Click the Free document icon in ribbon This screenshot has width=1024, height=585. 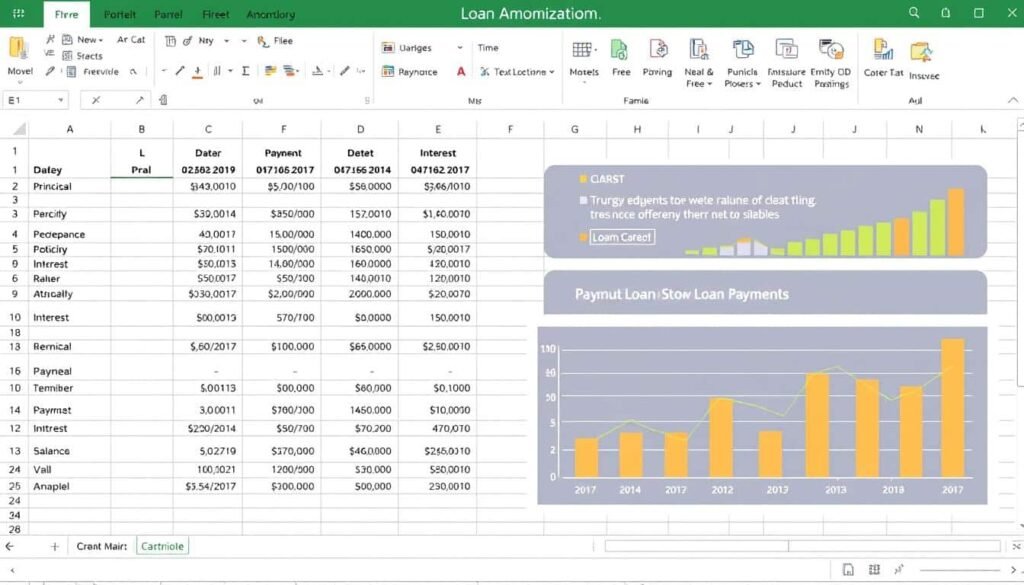(x=620, y=51)
